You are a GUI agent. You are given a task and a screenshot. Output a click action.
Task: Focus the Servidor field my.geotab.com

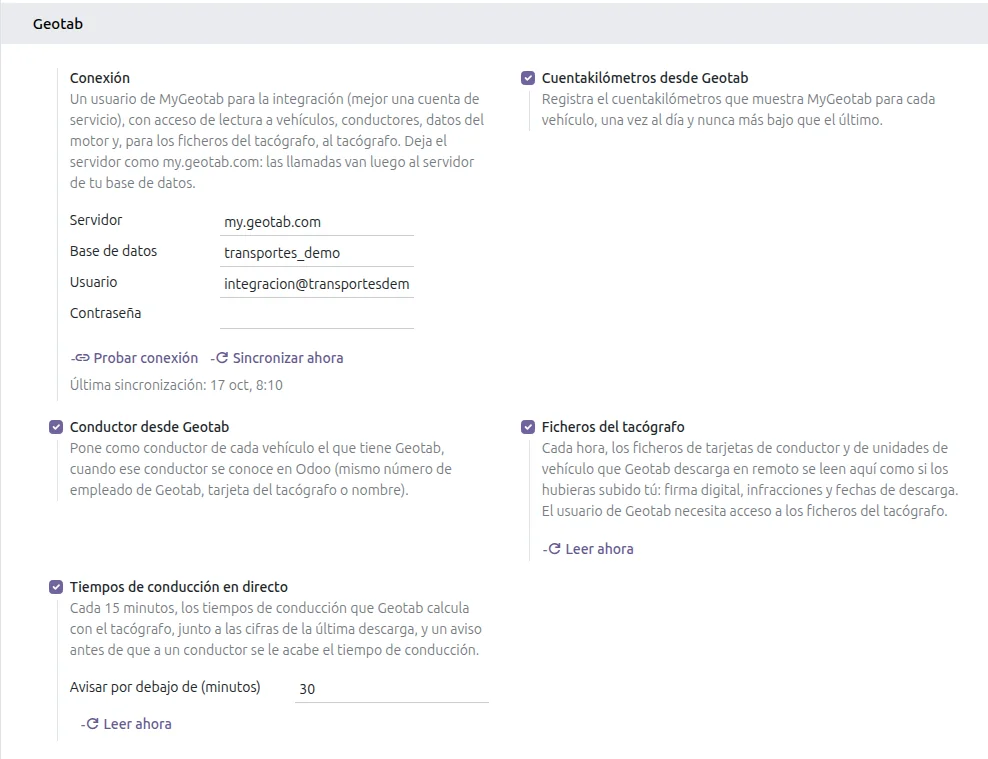[x=316, y=222]
